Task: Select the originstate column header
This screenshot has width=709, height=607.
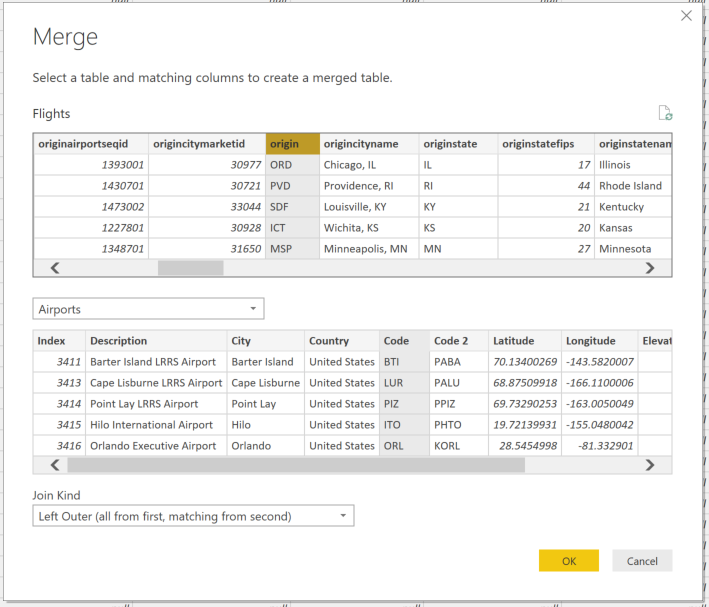Action: click(455, 144)
